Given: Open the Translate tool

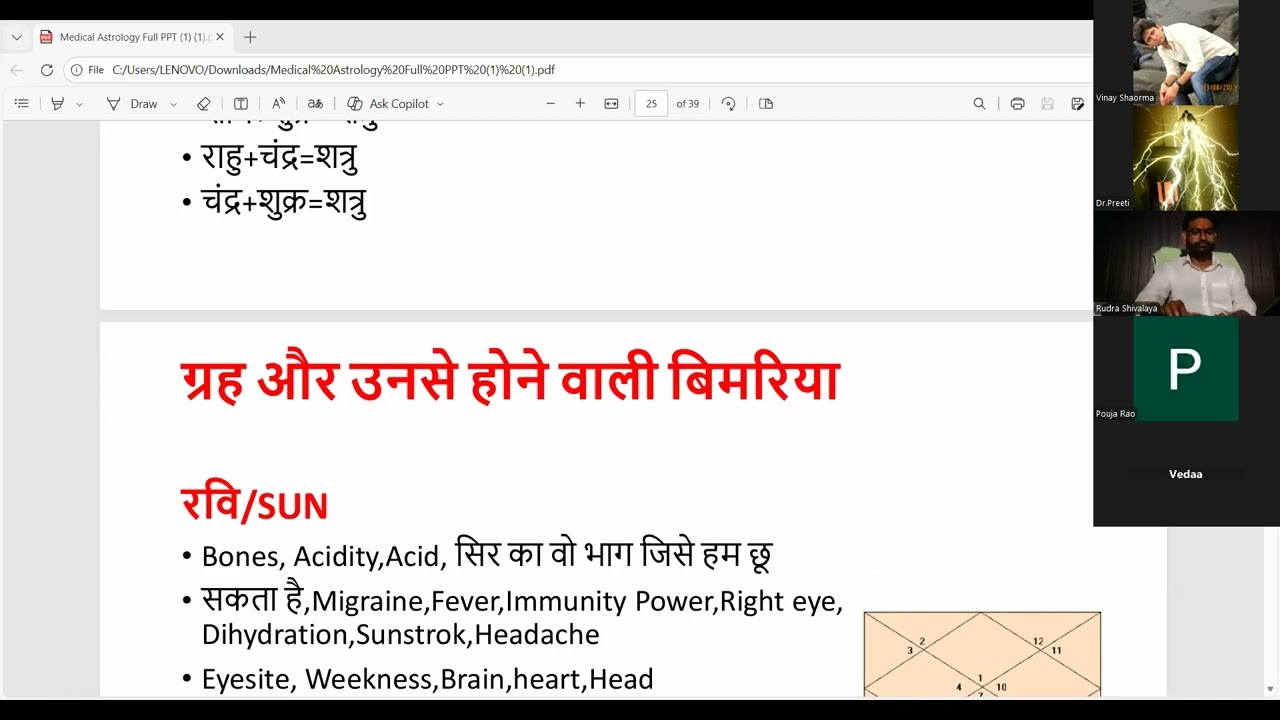Looking at the screenshot, I should coord(315,104).
